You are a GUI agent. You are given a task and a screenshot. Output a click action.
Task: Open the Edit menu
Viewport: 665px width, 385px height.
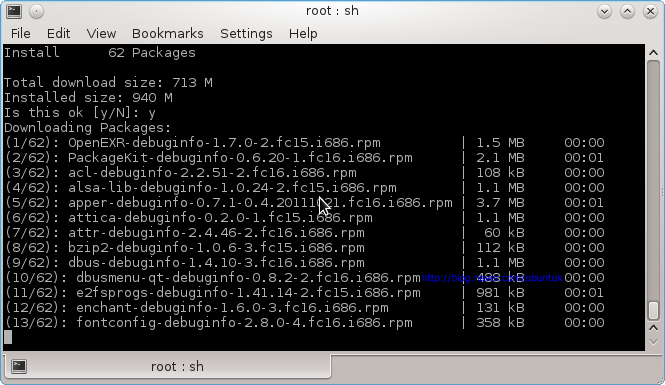[x=58, y=33]
